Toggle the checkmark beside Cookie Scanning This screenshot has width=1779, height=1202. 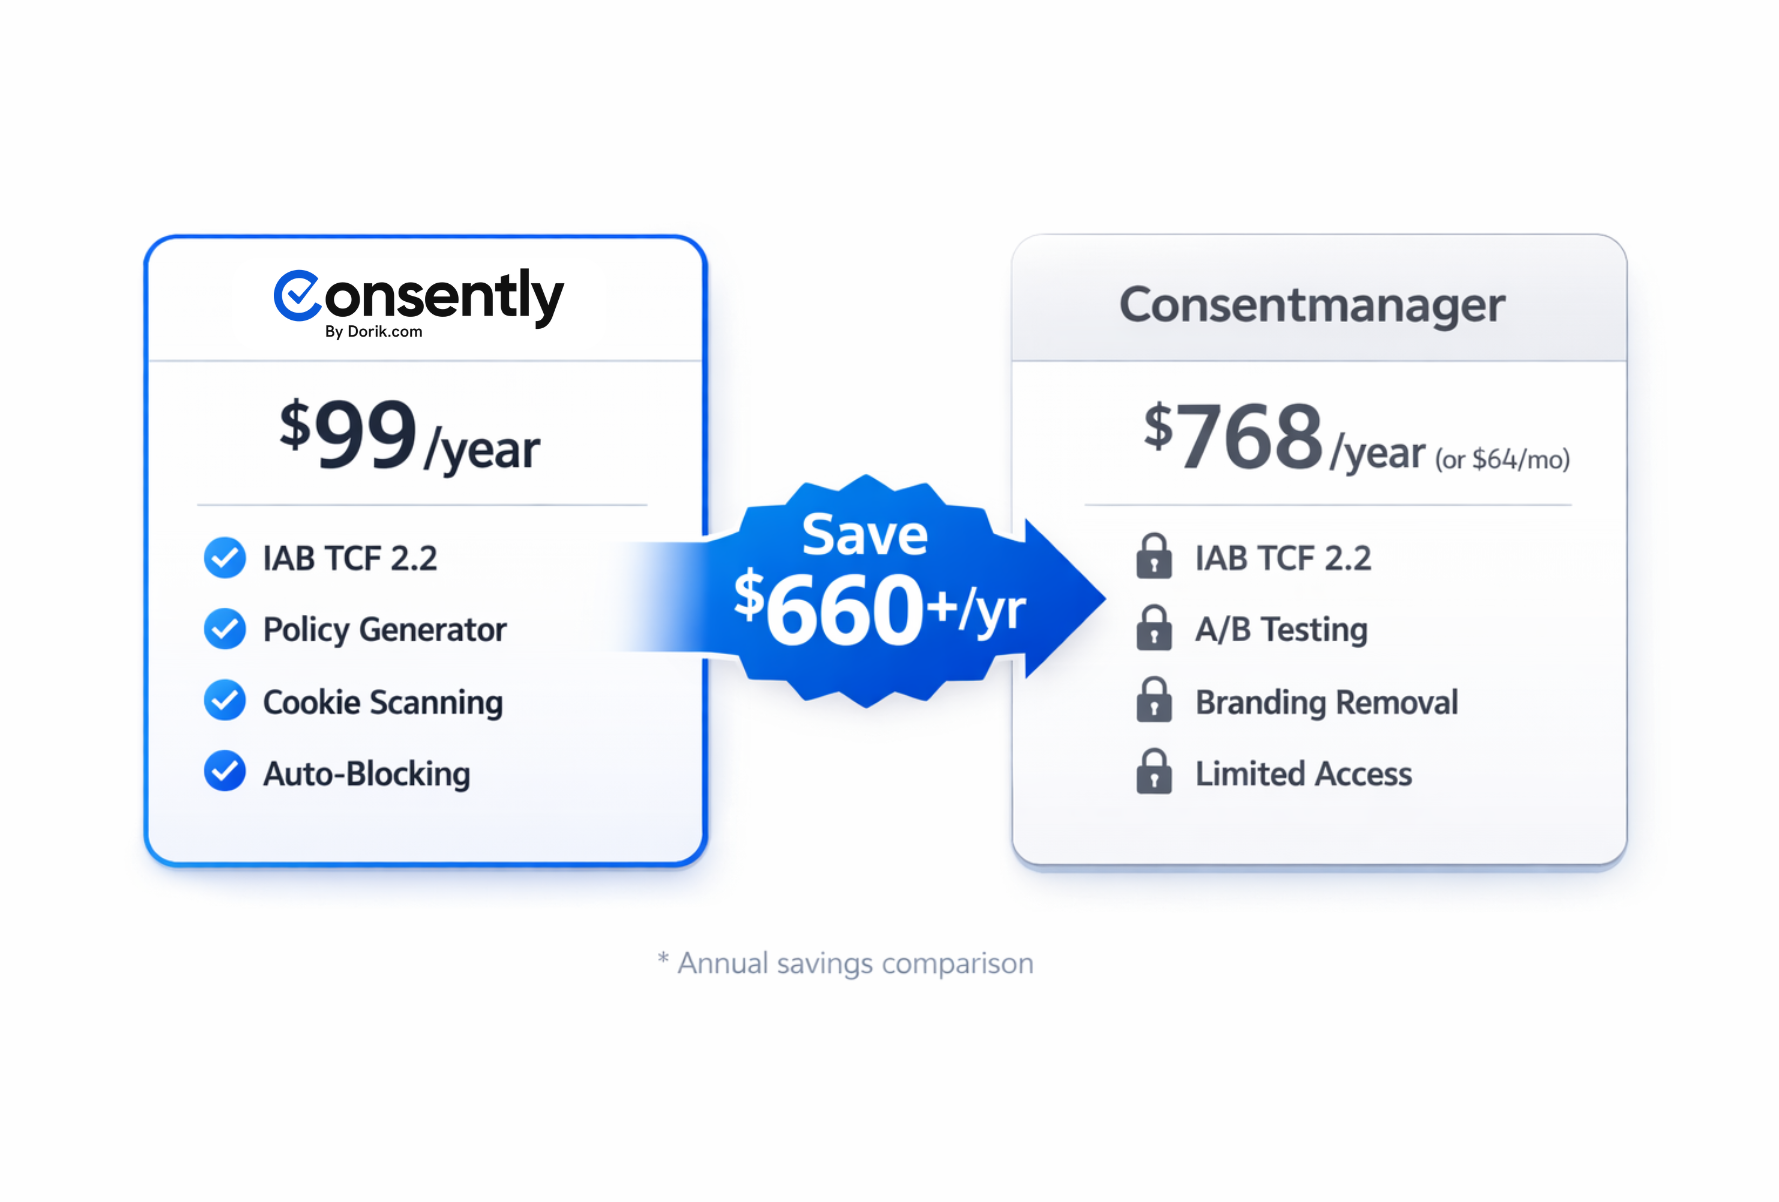click(x=225, y=701)
